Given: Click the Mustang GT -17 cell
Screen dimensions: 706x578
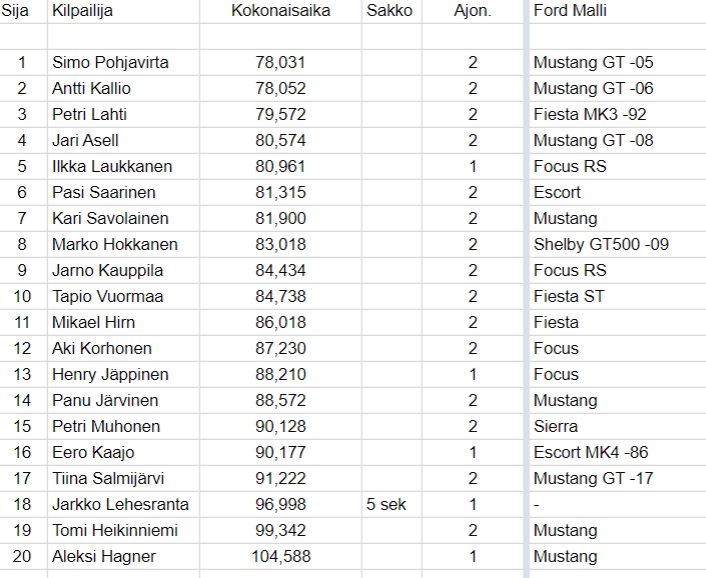Looking at the screenshot, I should [x=593, y=478].
